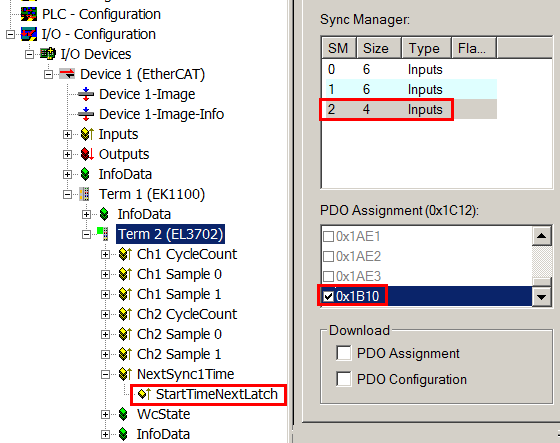Expand the WcState node
This screenshot has width=560, height=443.
105,414
